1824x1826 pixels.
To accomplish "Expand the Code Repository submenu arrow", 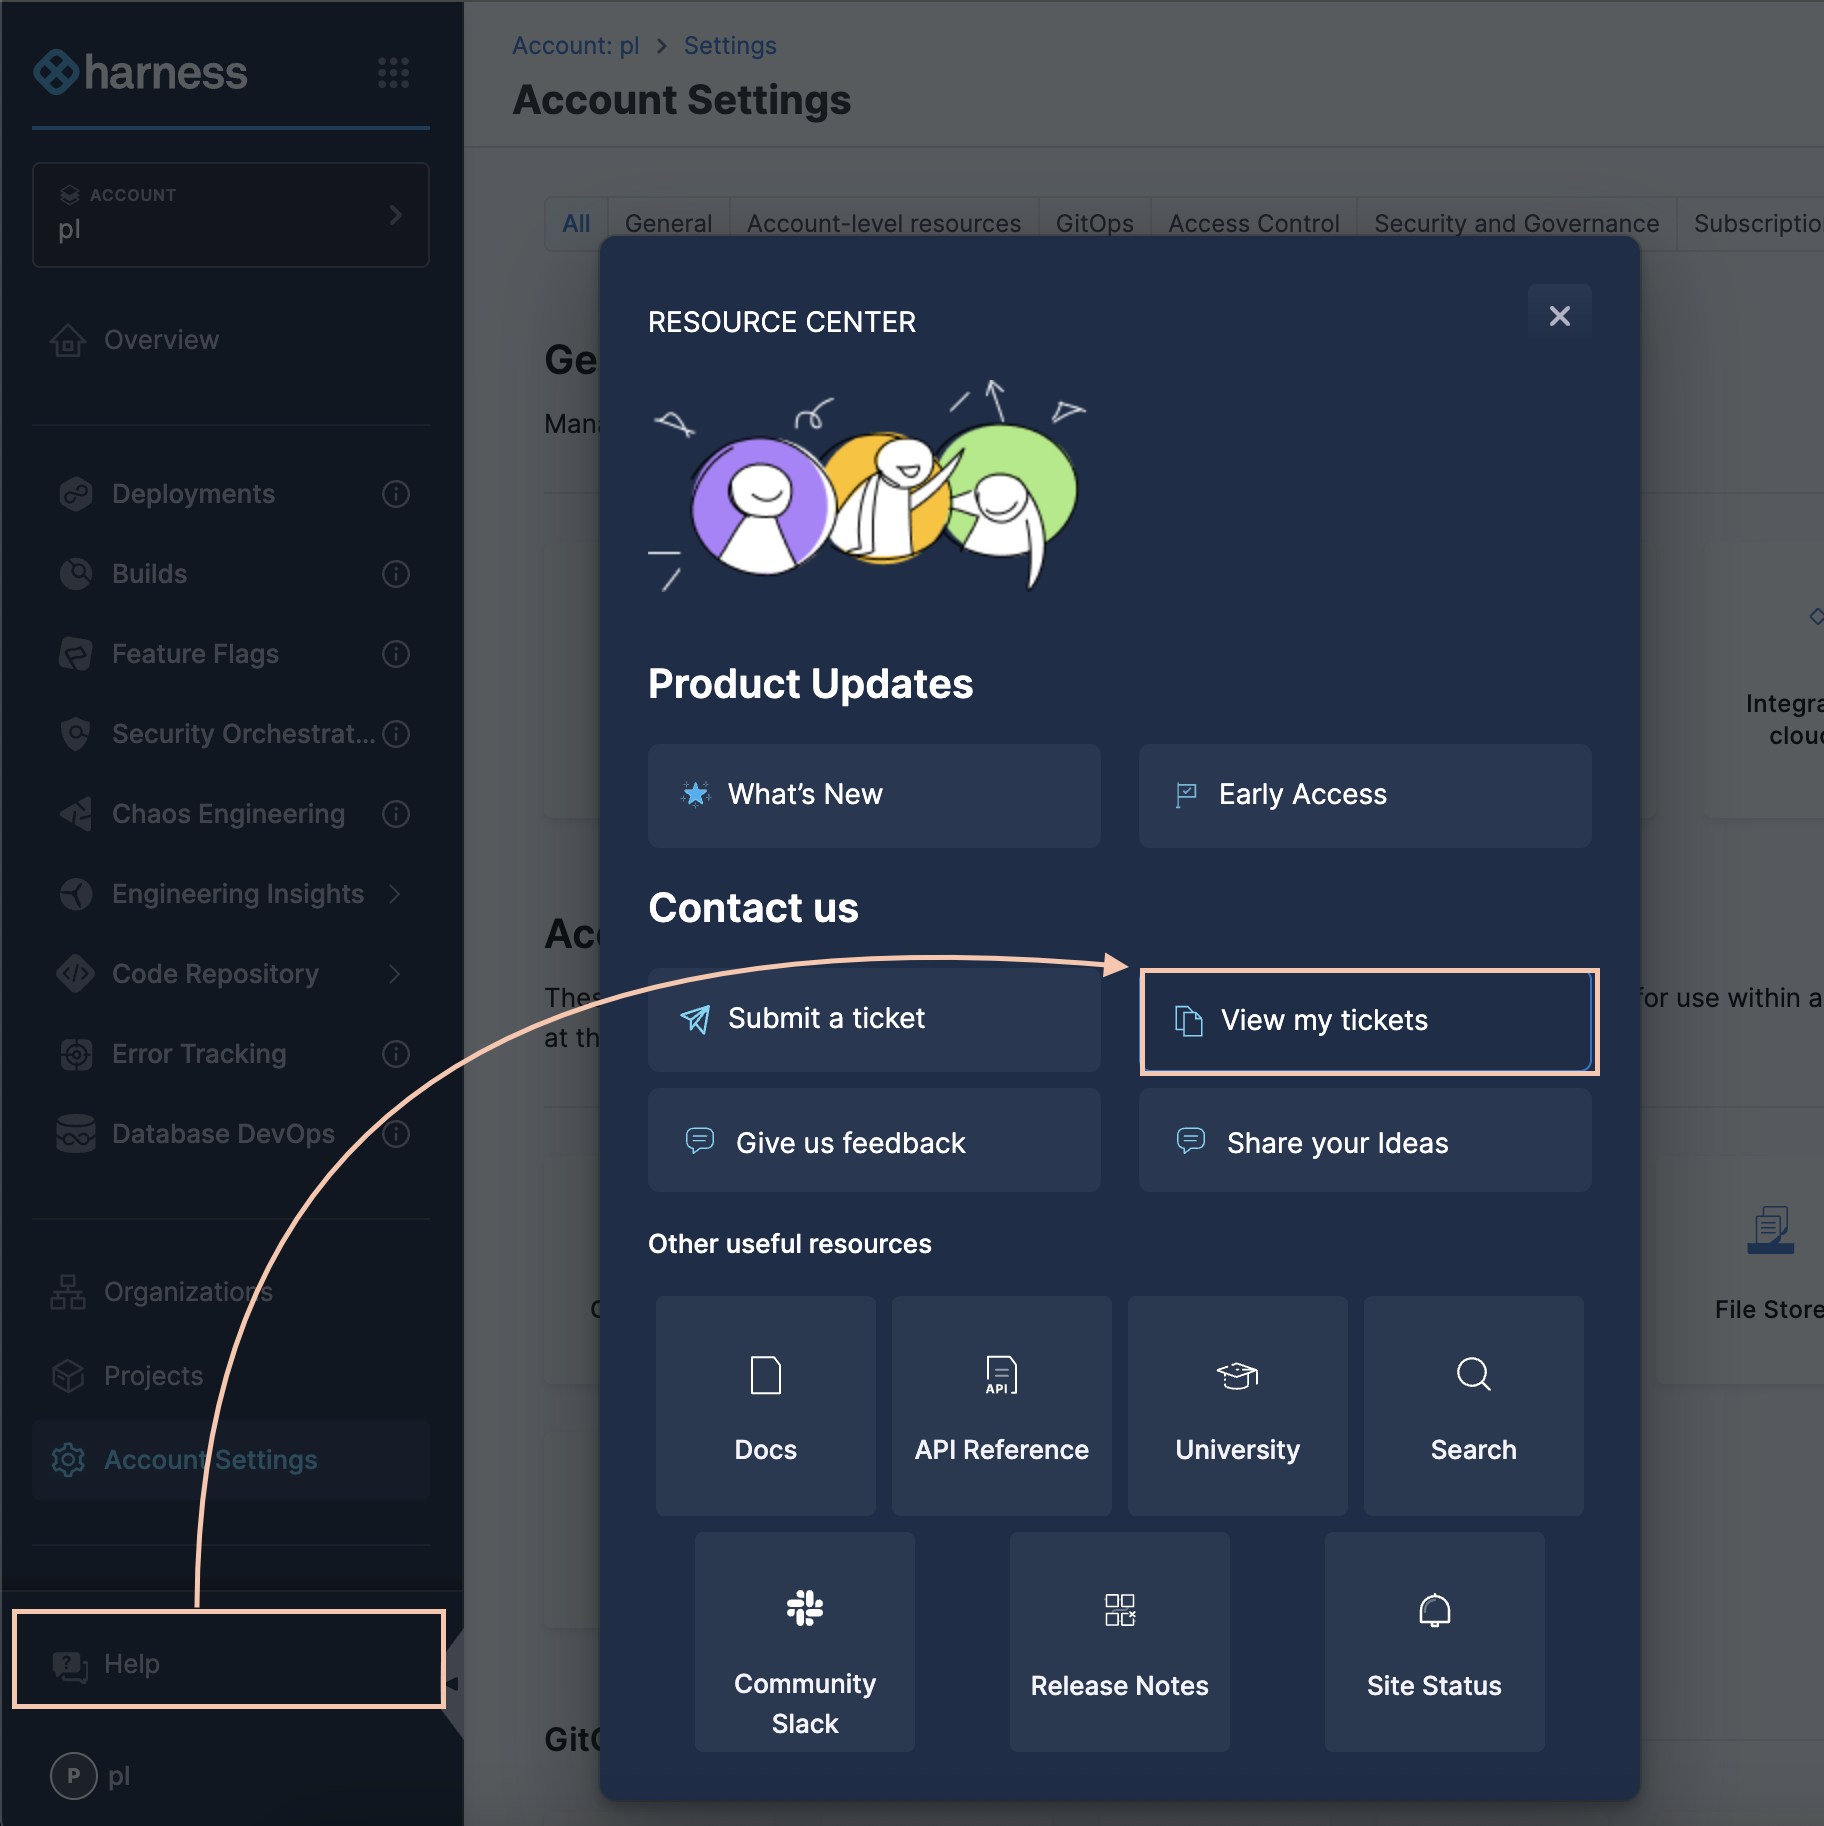I will [x=395, y=974].
